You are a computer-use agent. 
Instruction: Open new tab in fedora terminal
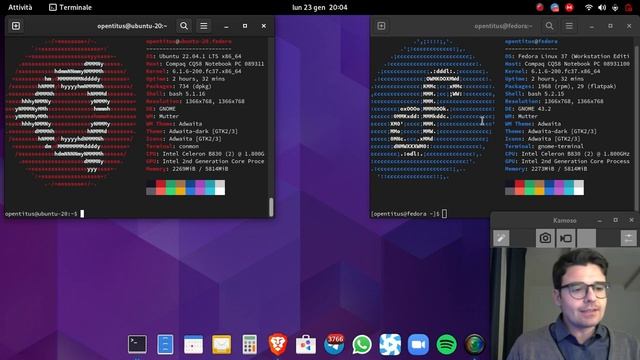pos(381,26)
